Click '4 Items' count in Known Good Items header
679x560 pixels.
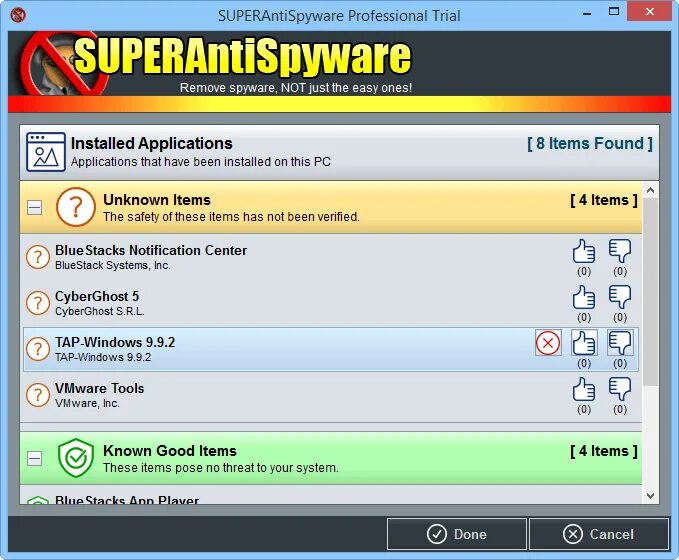pyautogui.click(x=604, y=451)
